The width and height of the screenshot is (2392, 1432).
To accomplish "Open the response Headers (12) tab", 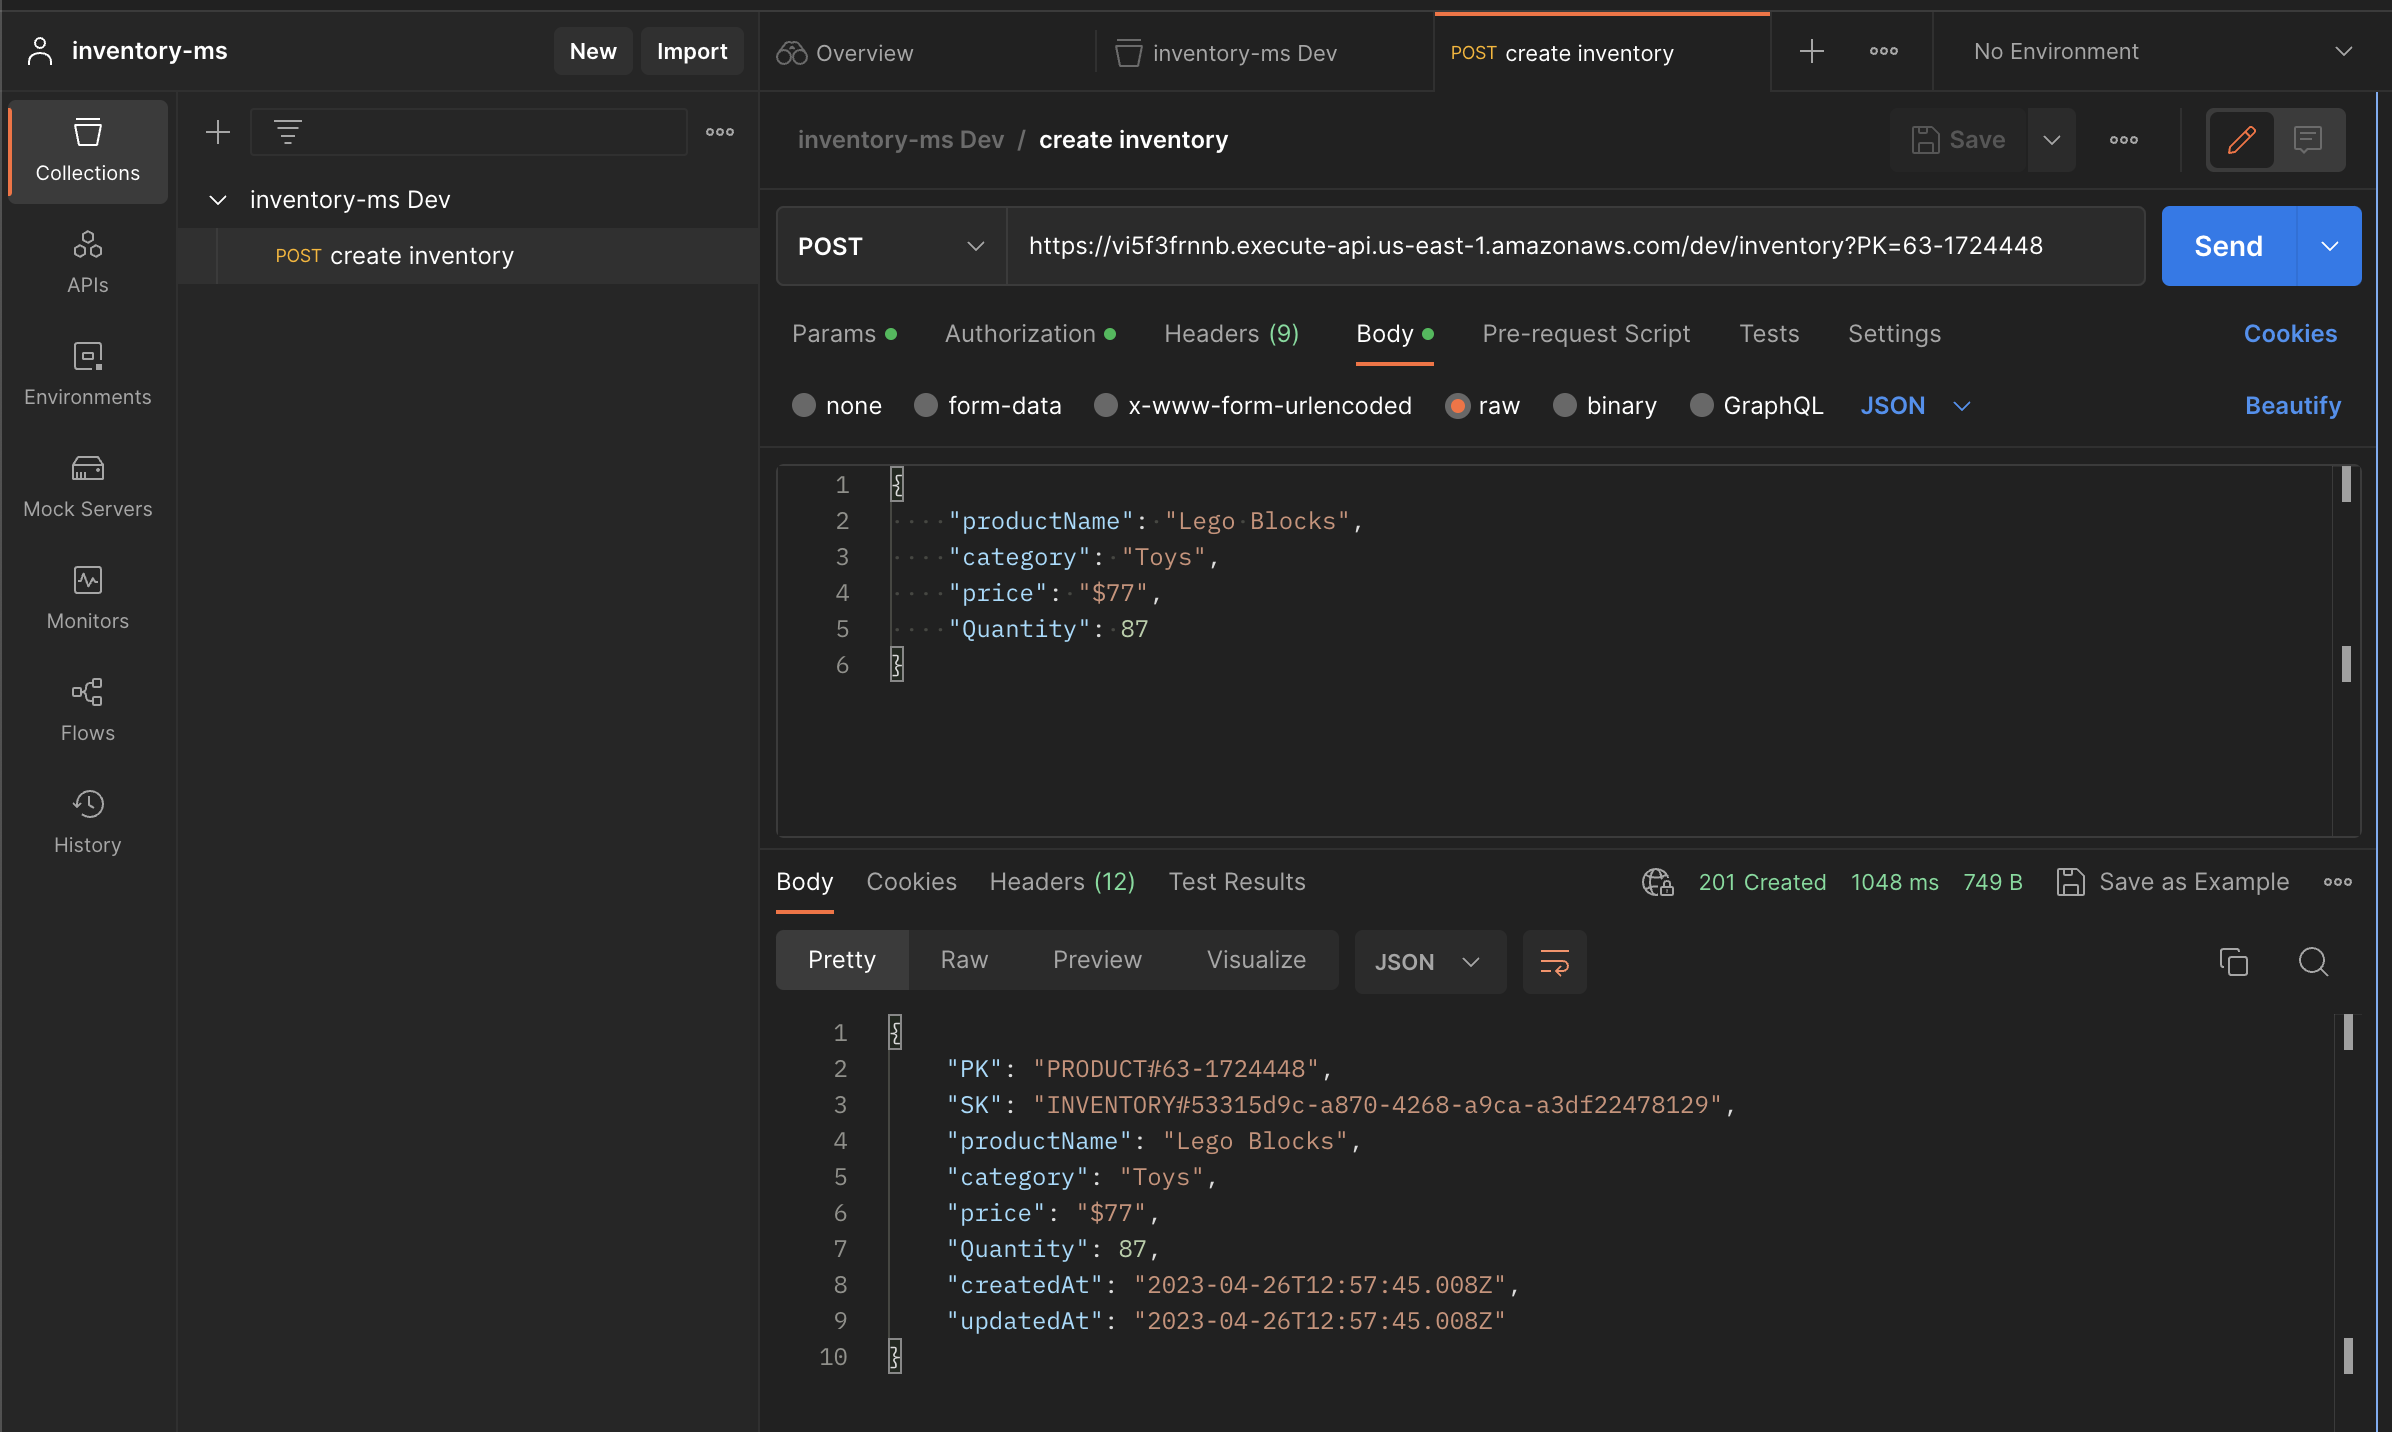I will click(1062, 881).
